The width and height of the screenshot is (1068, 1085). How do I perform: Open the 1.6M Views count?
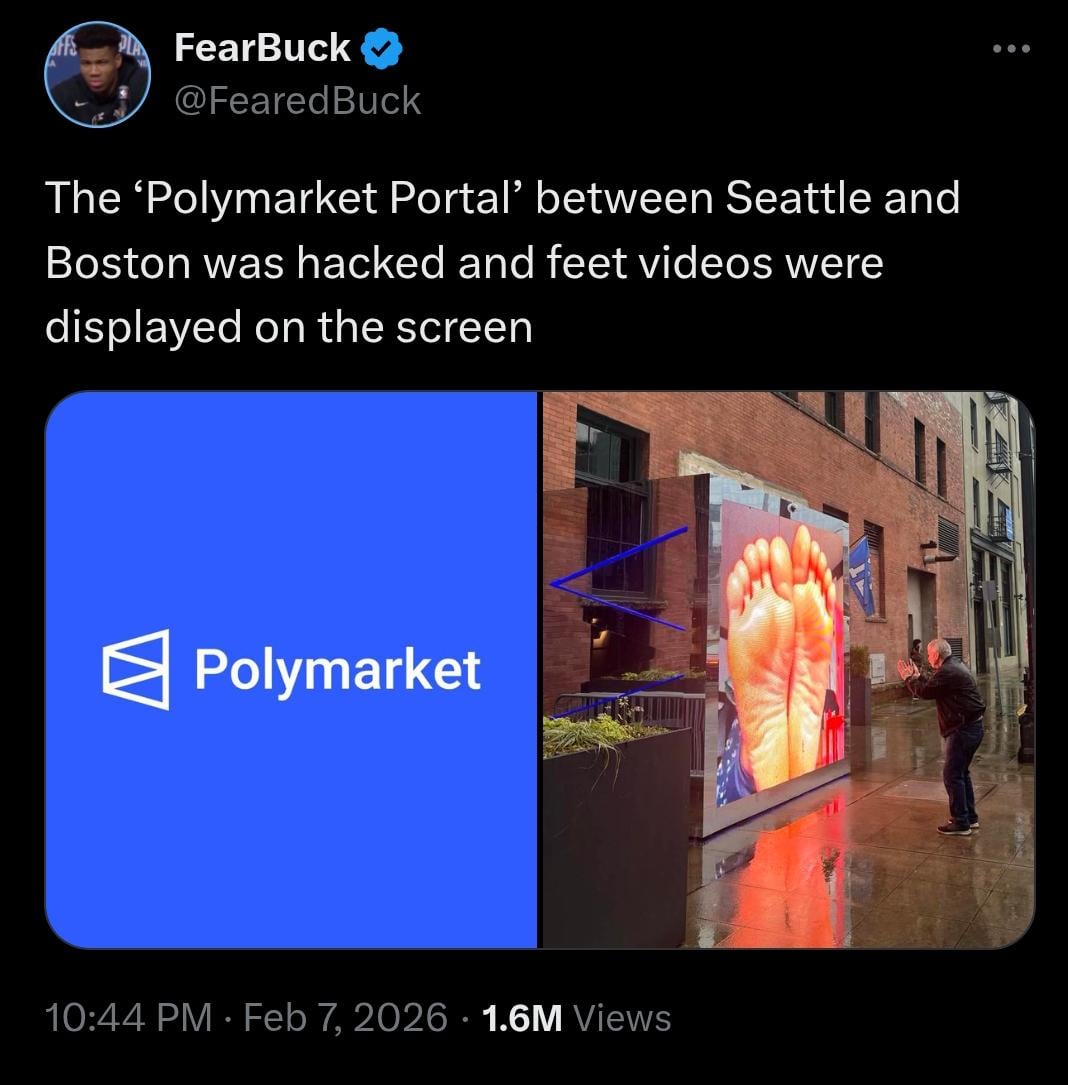576,1018
